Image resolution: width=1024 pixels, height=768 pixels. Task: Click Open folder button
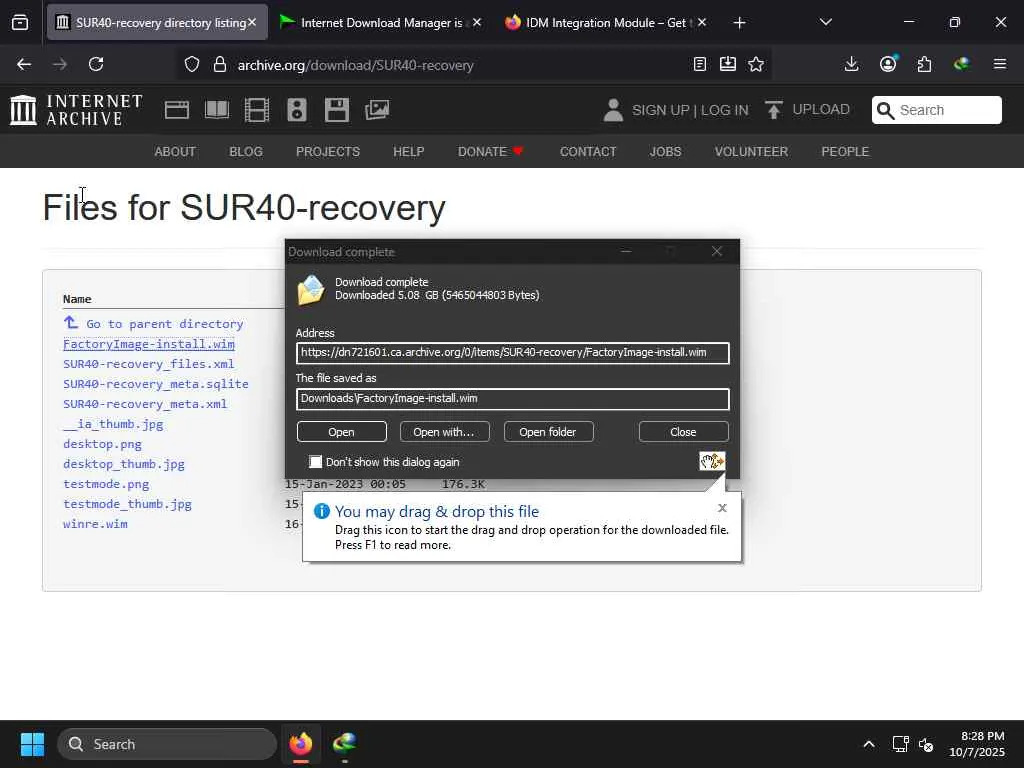(548, 432)
